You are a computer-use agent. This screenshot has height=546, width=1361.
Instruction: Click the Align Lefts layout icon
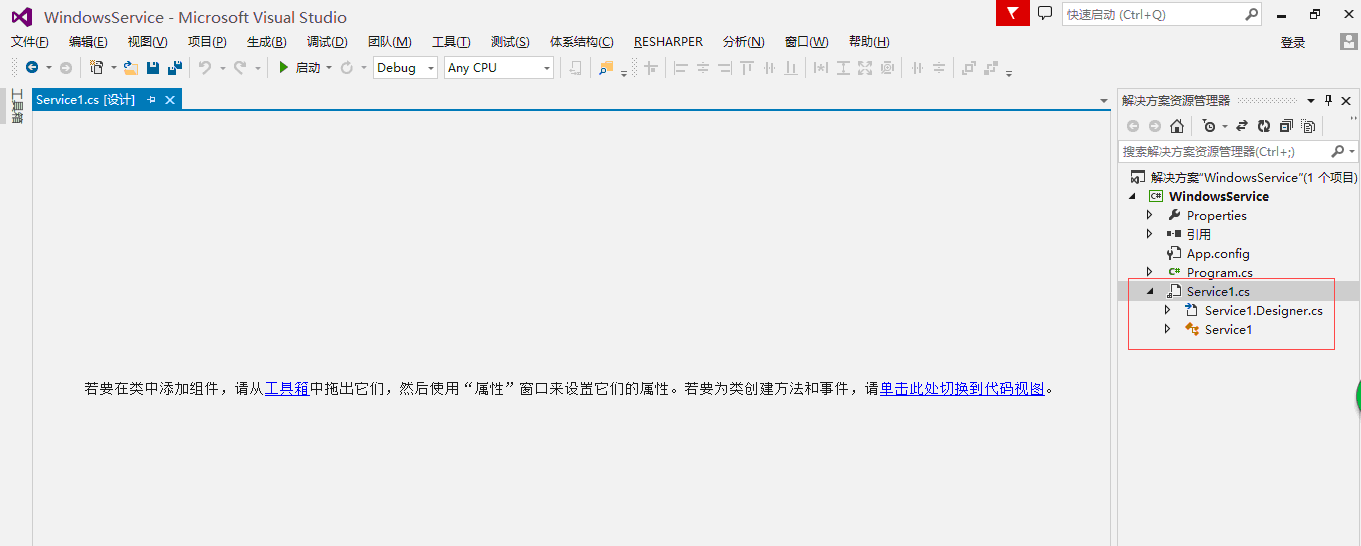pos(681,67)
